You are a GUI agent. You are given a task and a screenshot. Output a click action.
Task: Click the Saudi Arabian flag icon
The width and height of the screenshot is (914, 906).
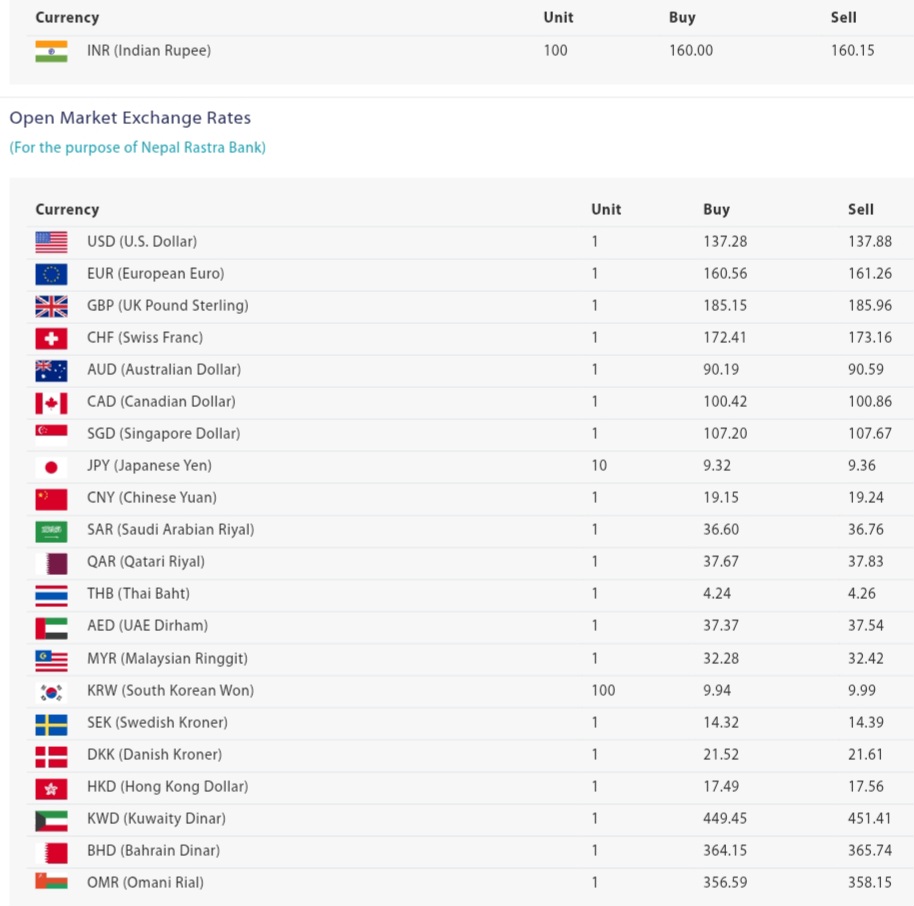click(51, 530)
